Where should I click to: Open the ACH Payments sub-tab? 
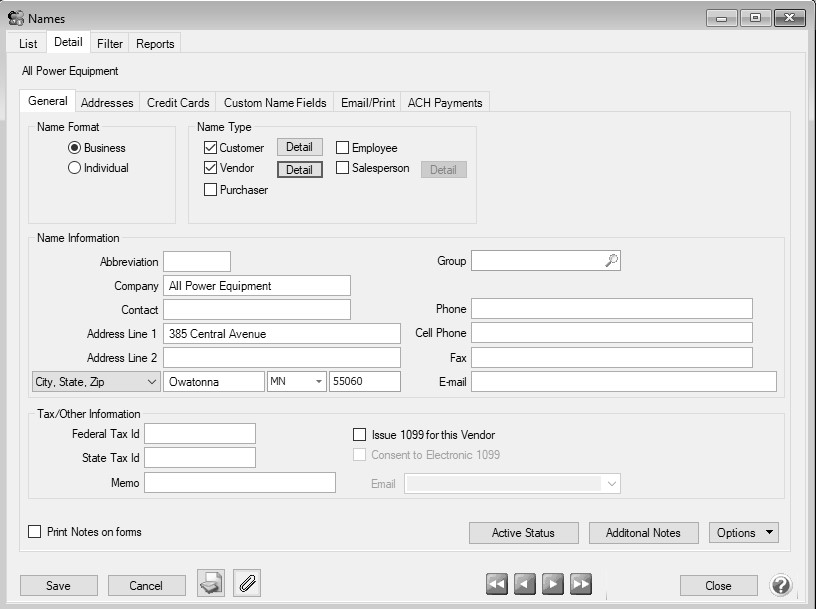(445, 103)
